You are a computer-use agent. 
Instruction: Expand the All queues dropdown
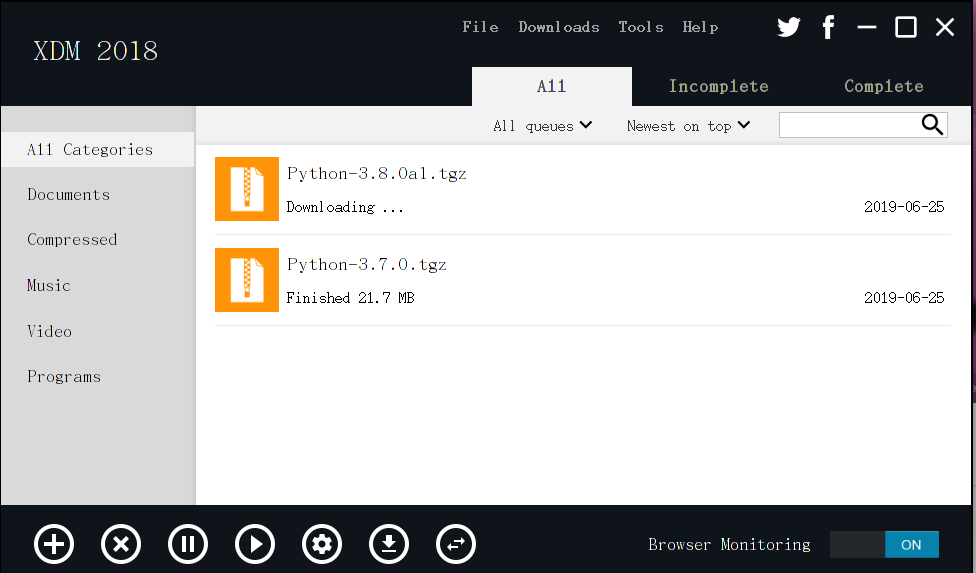coord(543,126)
